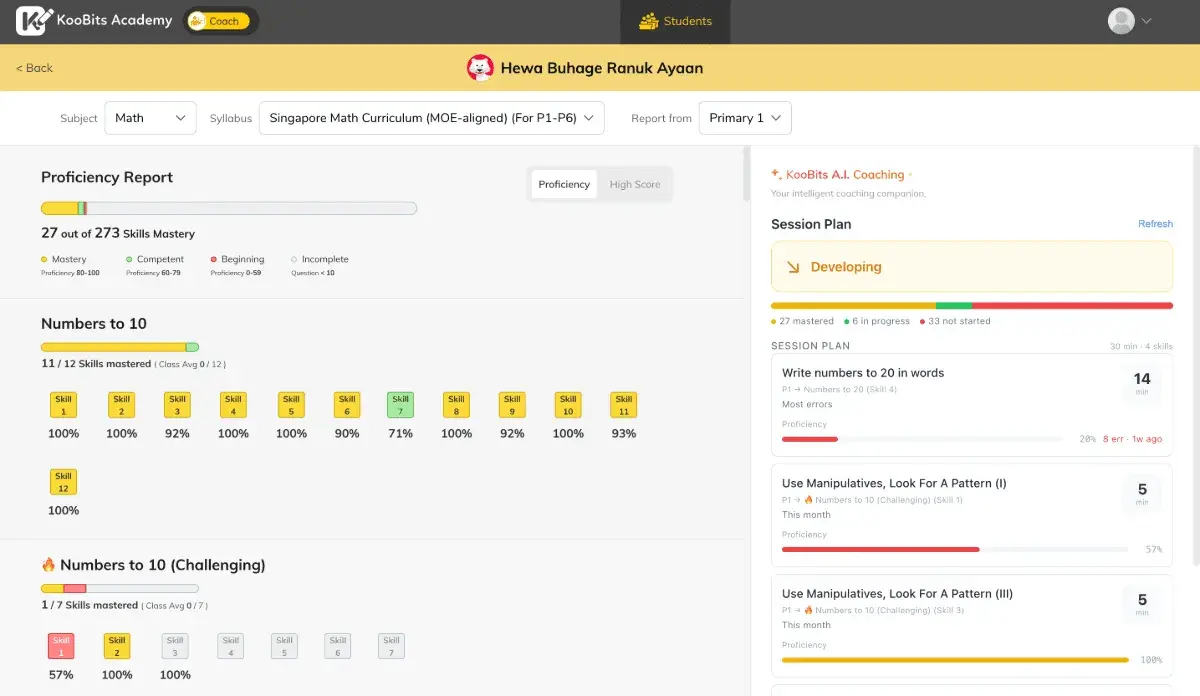1200x696 pixels.
Task: Open Use Manipulatives, Look For A Pattern (I) card
Action: (x=972, y=515)
